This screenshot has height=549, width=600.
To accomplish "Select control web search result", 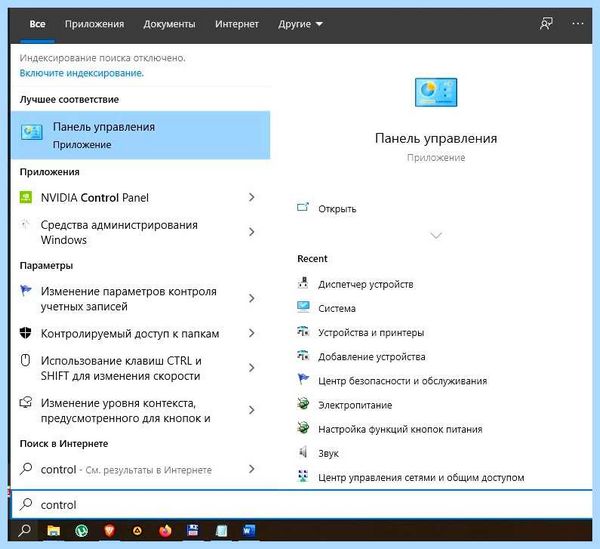I will pos(140,469).
